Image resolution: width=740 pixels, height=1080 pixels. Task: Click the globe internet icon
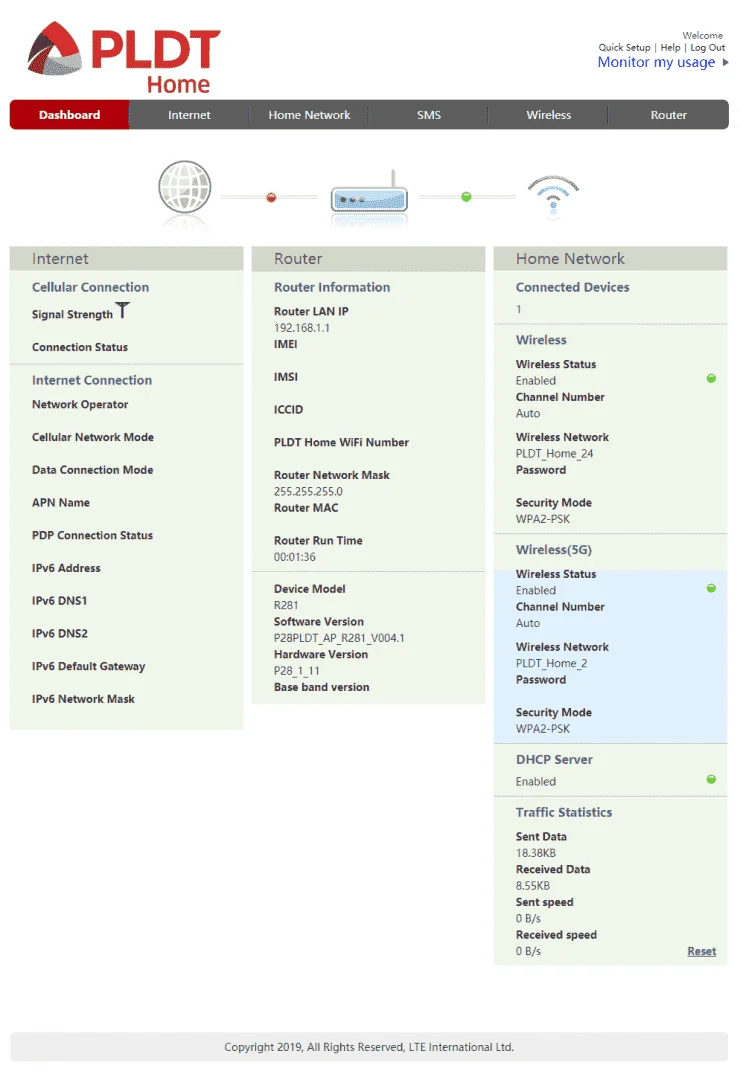[185, 187]
